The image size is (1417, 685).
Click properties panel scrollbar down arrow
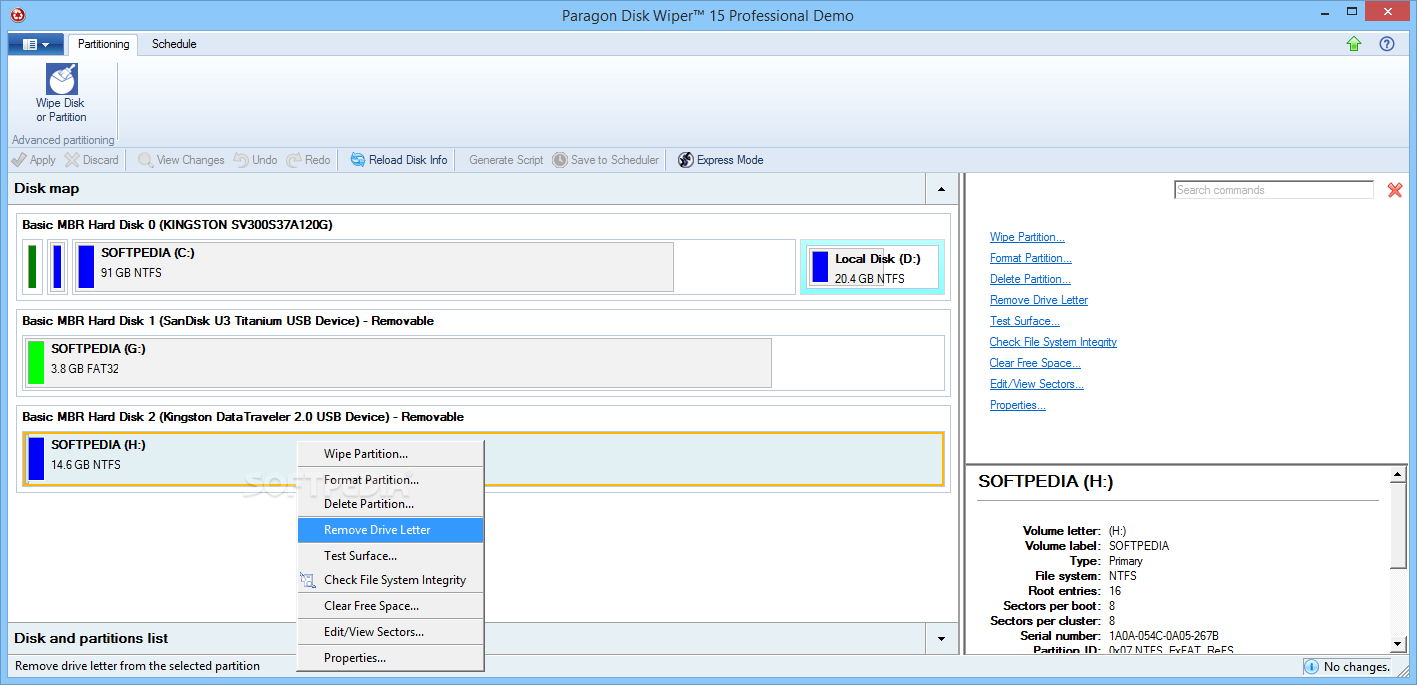[x=1400, y=645]
